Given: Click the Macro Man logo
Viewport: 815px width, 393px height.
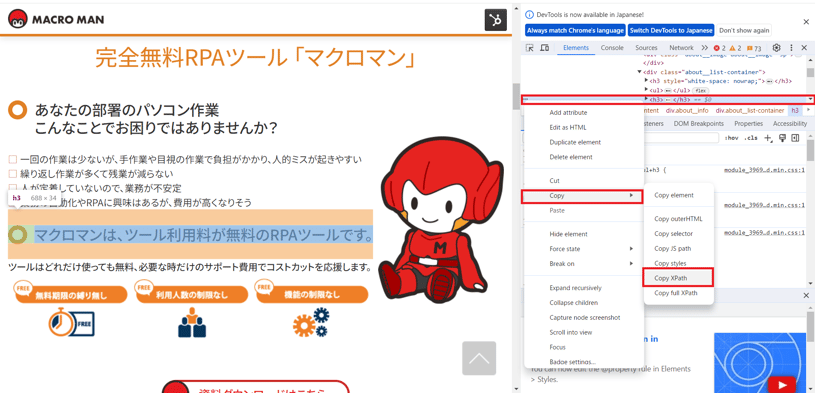Looking at the screenshot, I should point(56,20).
